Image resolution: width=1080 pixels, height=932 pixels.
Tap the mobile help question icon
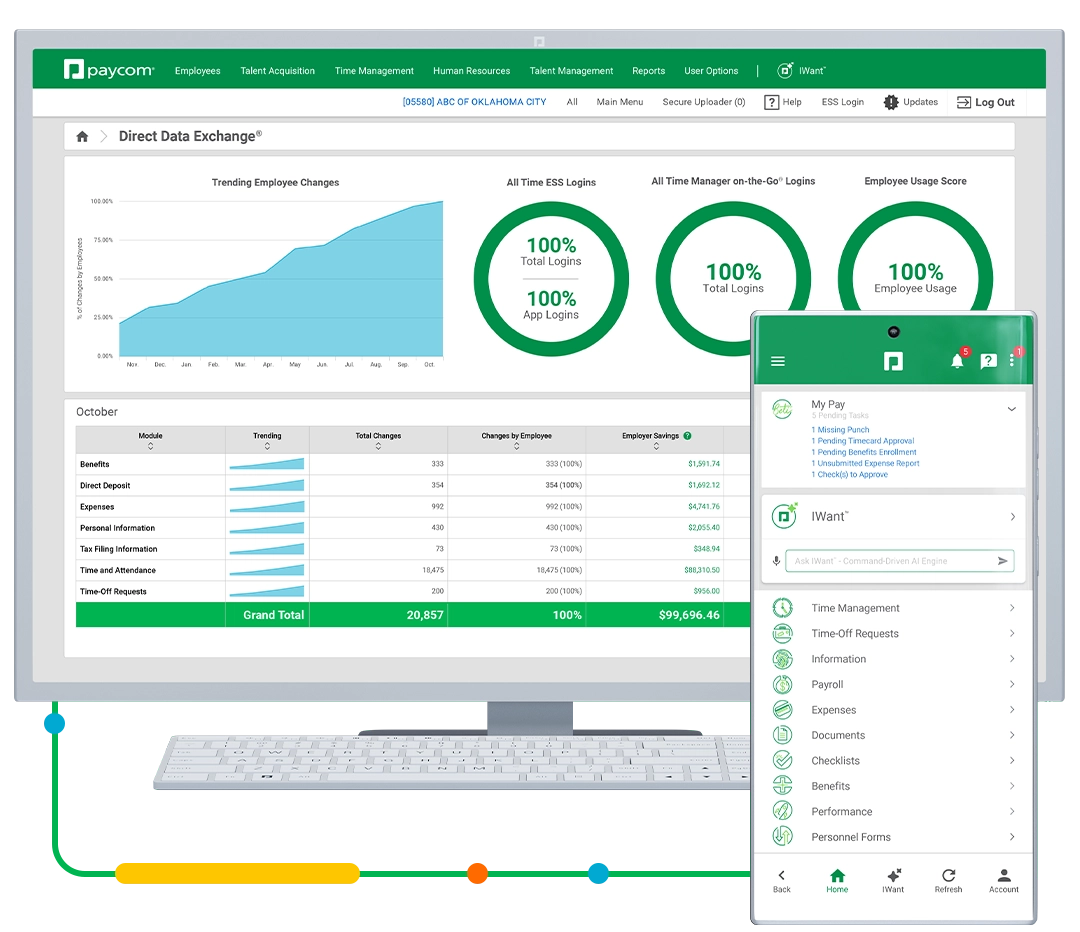coord(988,362)
